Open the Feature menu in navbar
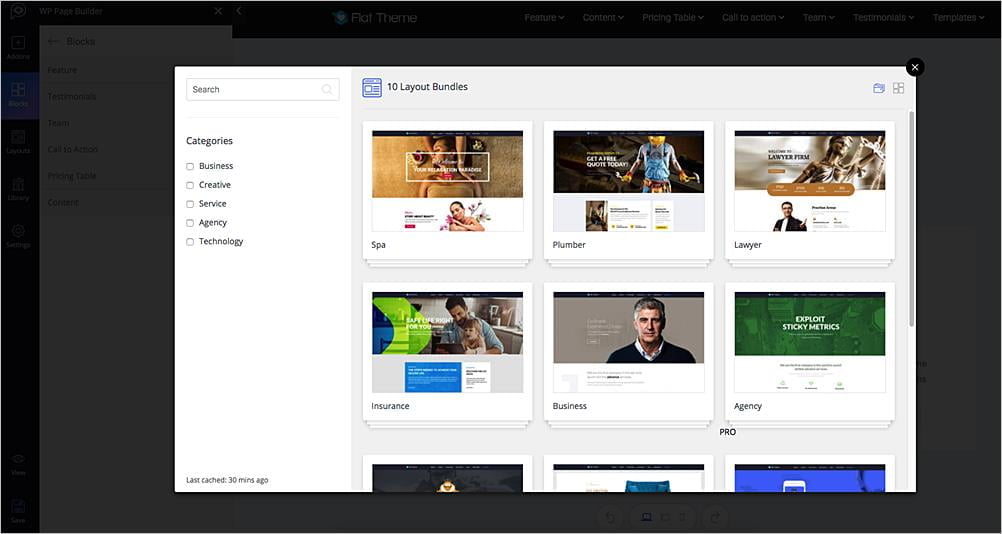This screenshot has height=534, width=1002. [x=544, y=18]
